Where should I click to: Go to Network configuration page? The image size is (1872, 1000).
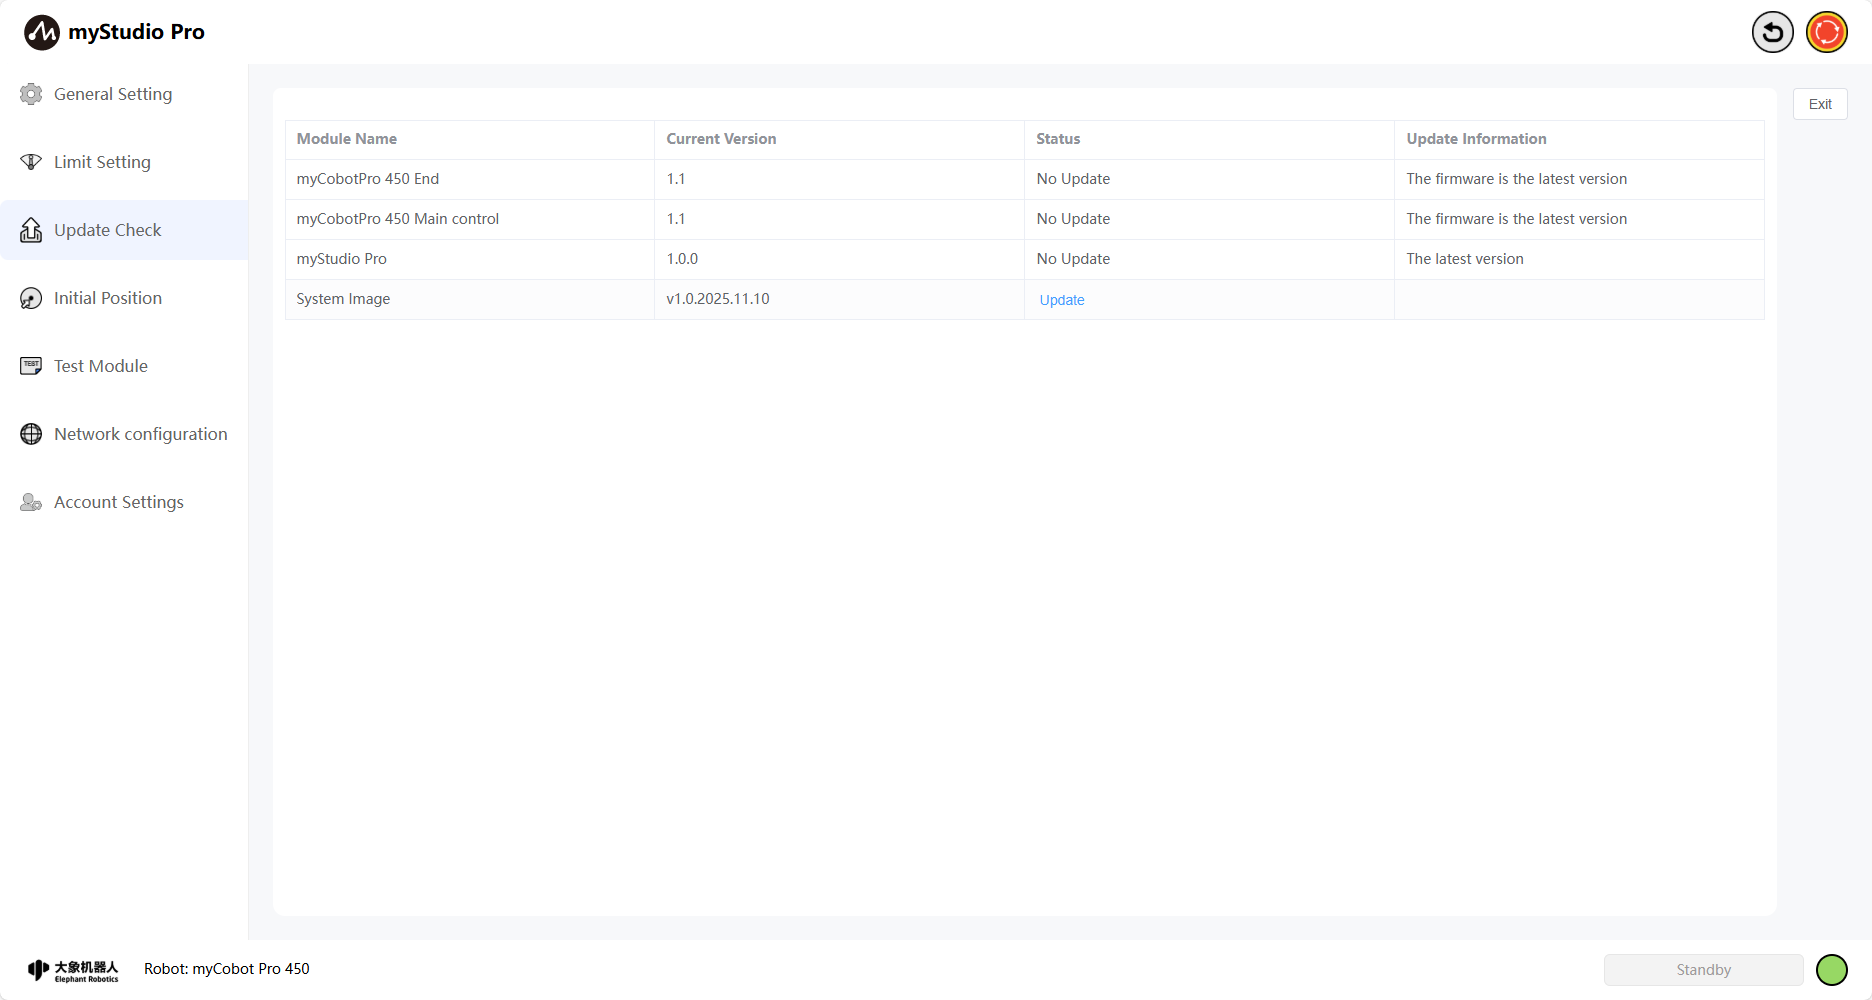[x=140, y=434]
